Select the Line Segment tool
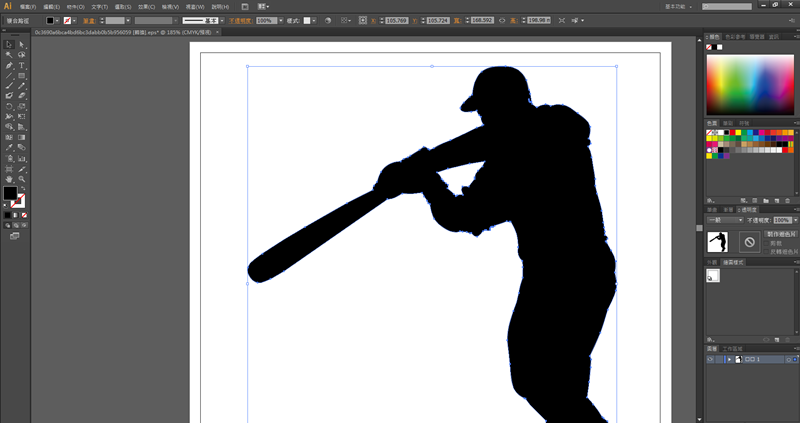 pyautogui.click(x=9, y=75)
